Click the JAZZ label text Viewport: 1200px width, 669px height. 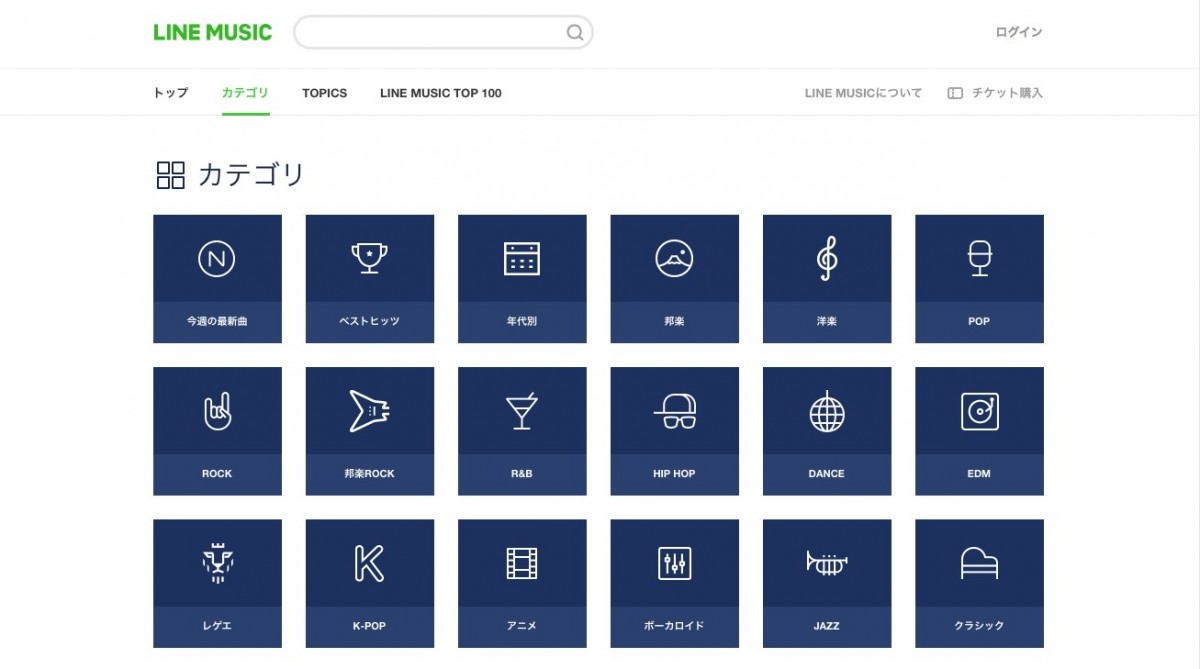tap(827, 626)
